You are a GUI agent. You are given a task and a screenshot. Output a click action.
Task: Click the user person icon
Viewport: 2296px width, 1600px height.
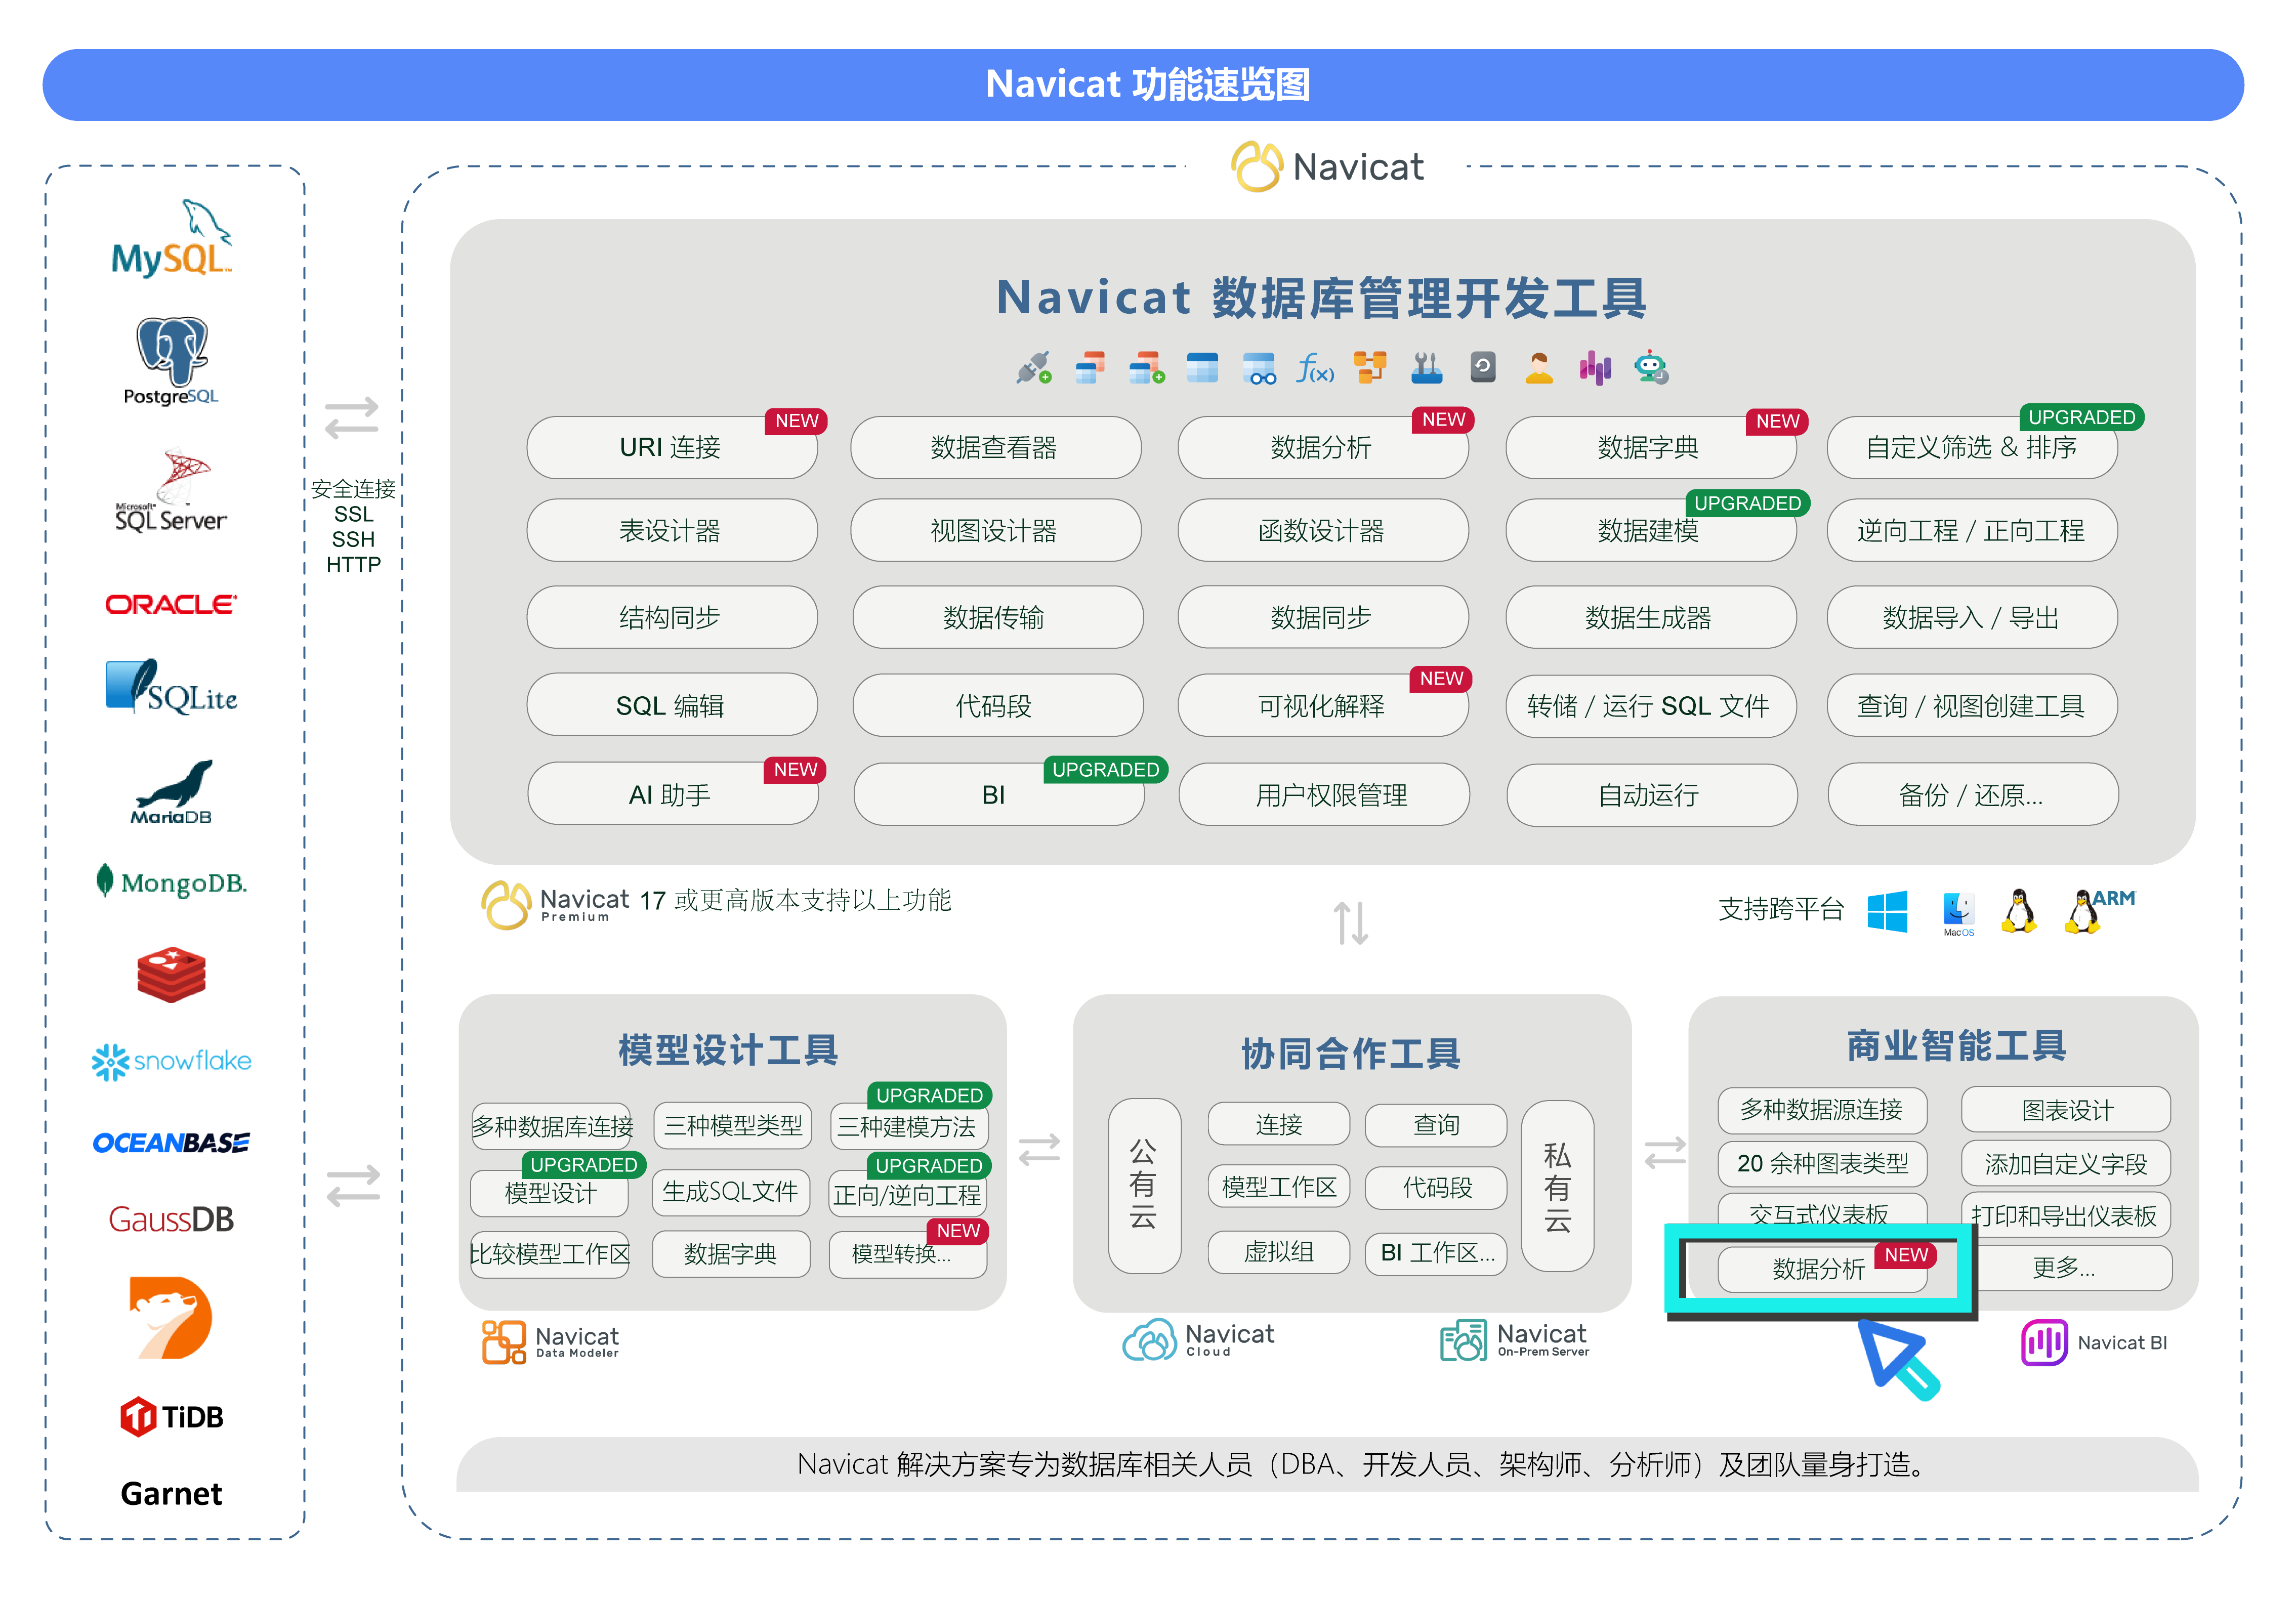click(x=1539, y=368)
